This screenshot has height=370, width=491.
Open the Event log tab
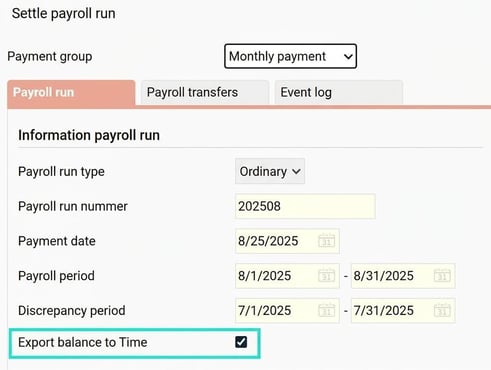pos(339,93)
